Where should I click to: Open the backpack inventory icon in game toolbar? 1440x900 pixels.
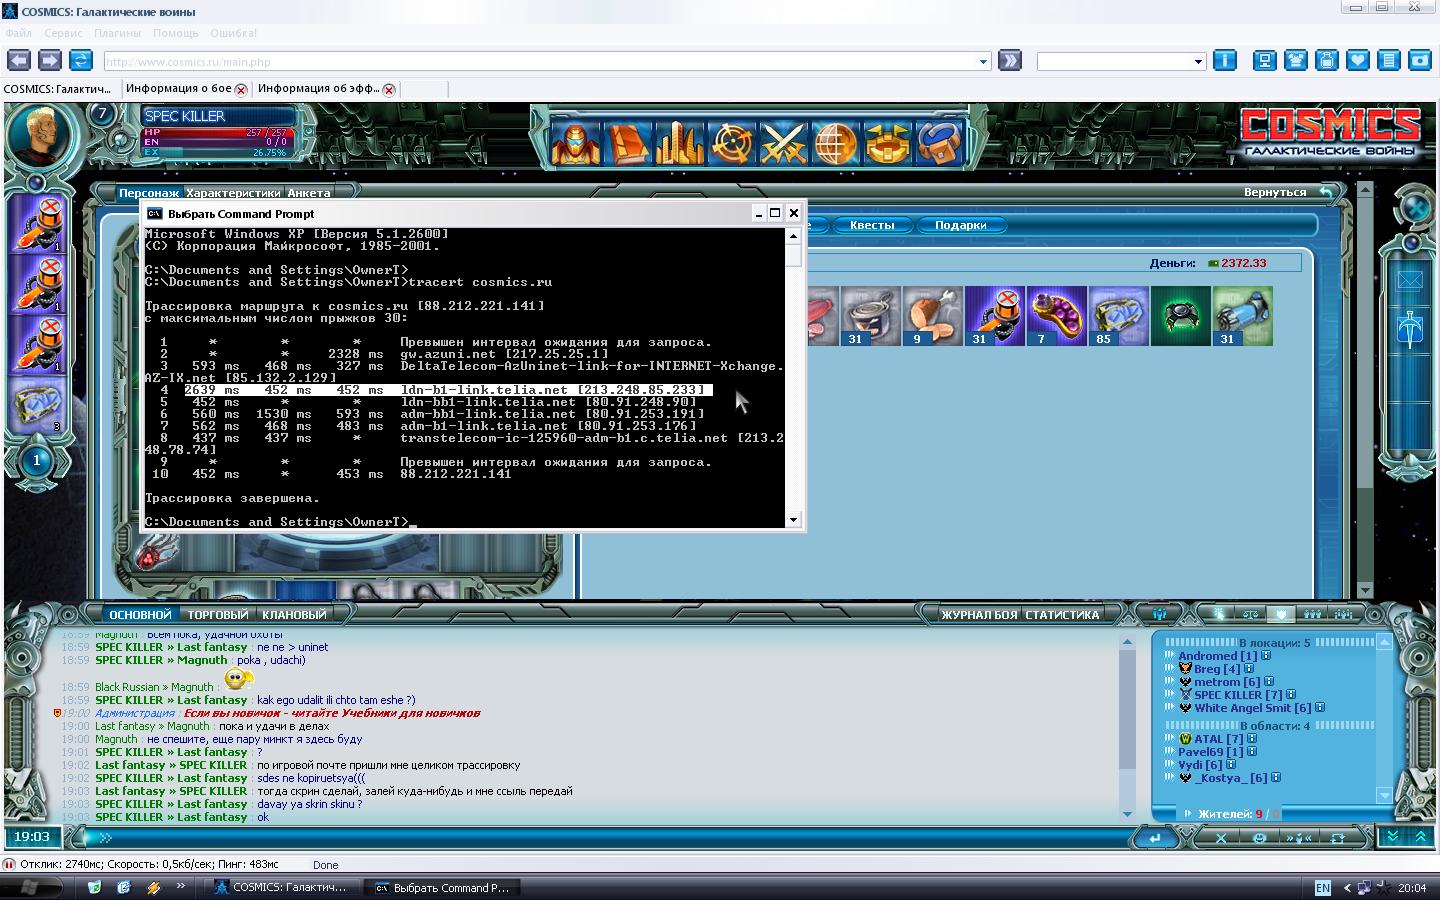pos(939,143)
